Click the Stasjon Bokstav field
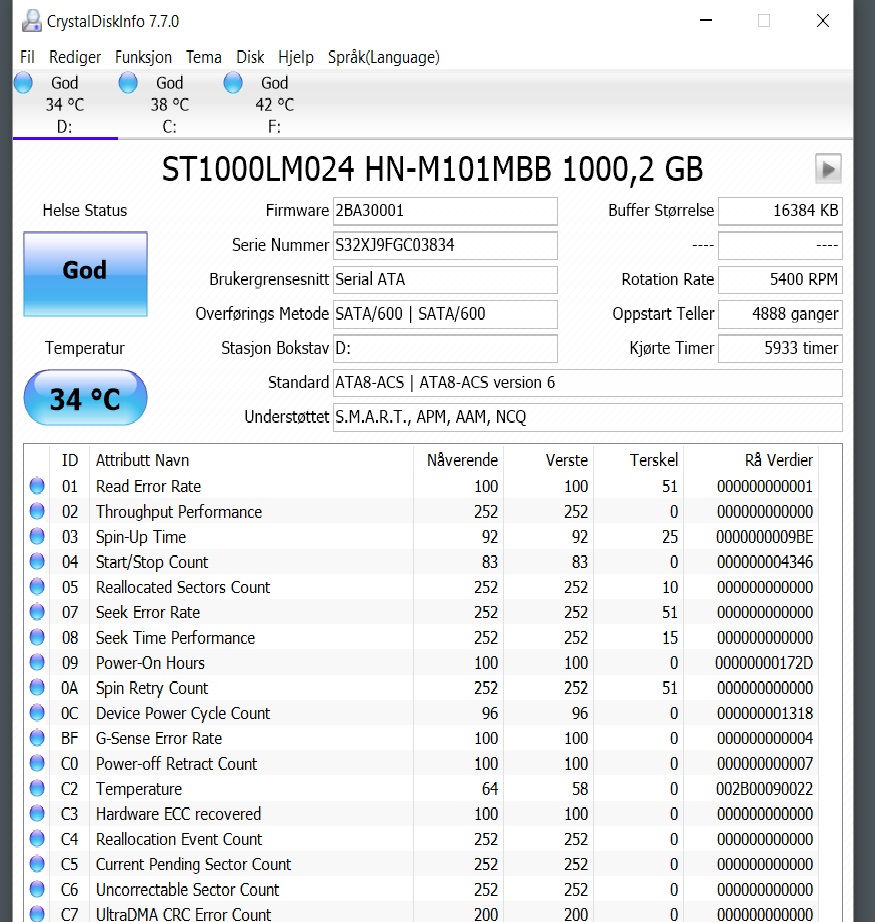This screenshot has height=922, width=875. point(445,348)
